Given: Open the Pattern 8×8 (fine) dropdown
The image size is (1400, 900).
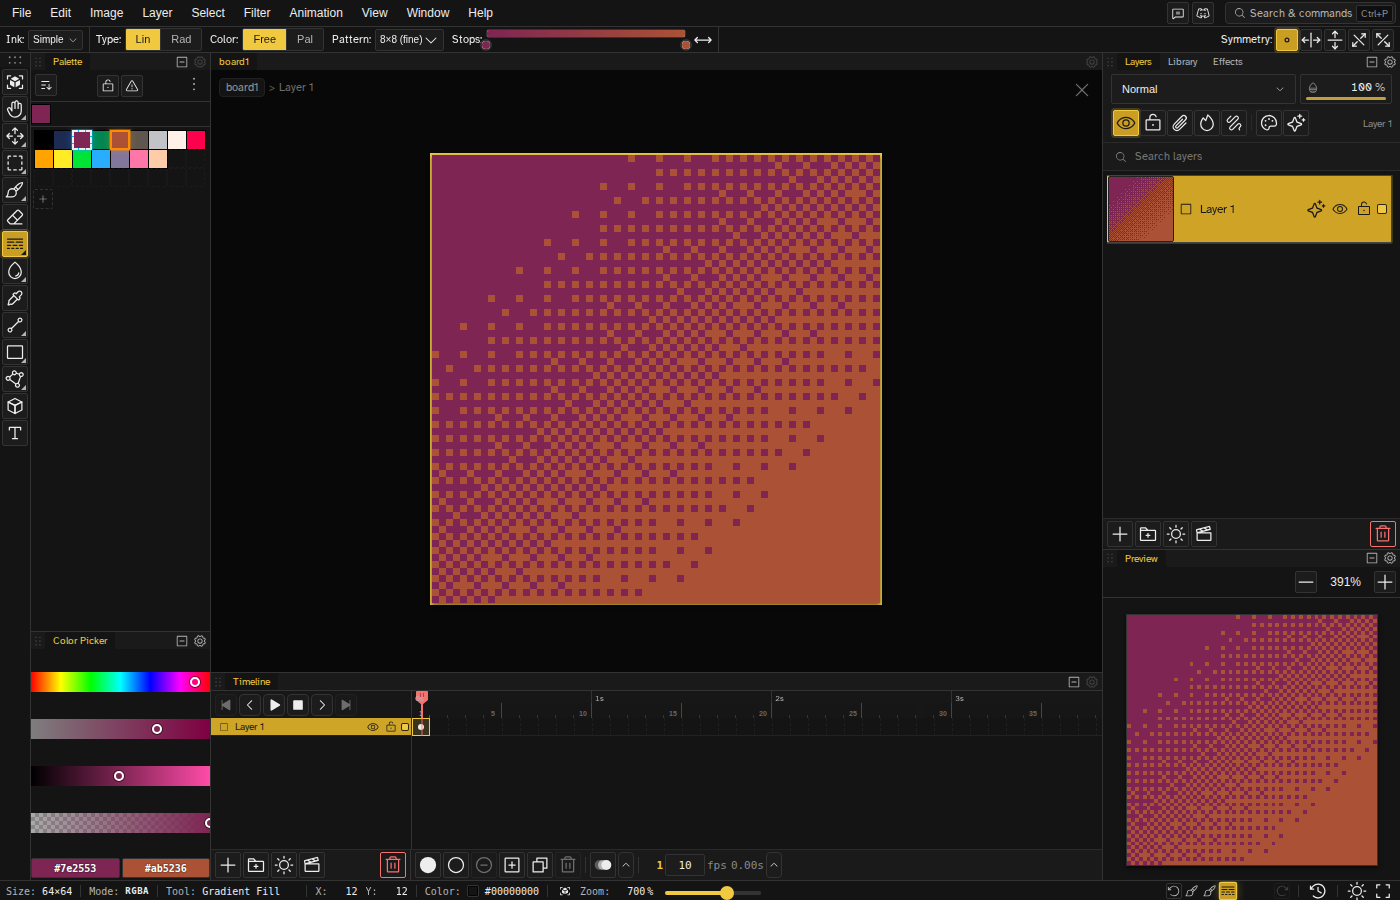Looking at the screenshot, I should pos(409,39).
